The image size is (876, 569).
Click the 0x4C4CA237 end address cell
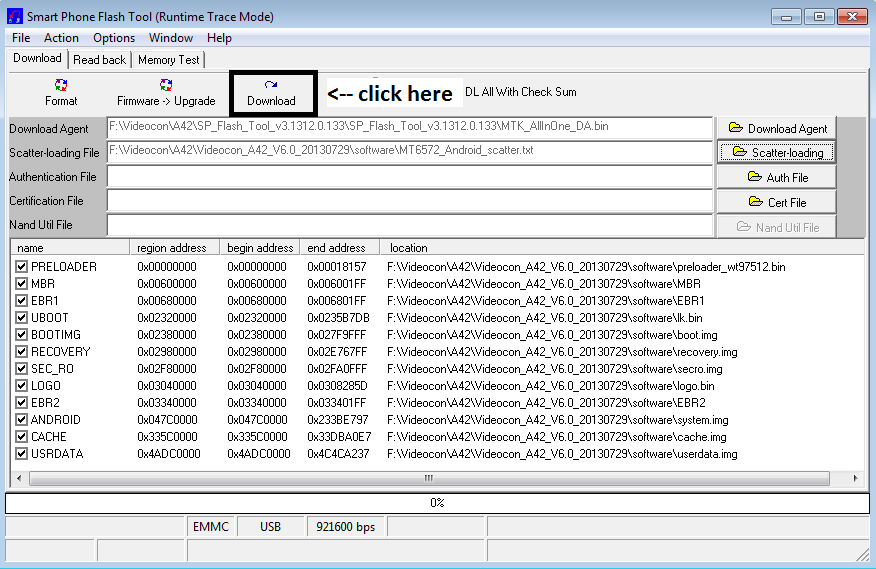338,454
